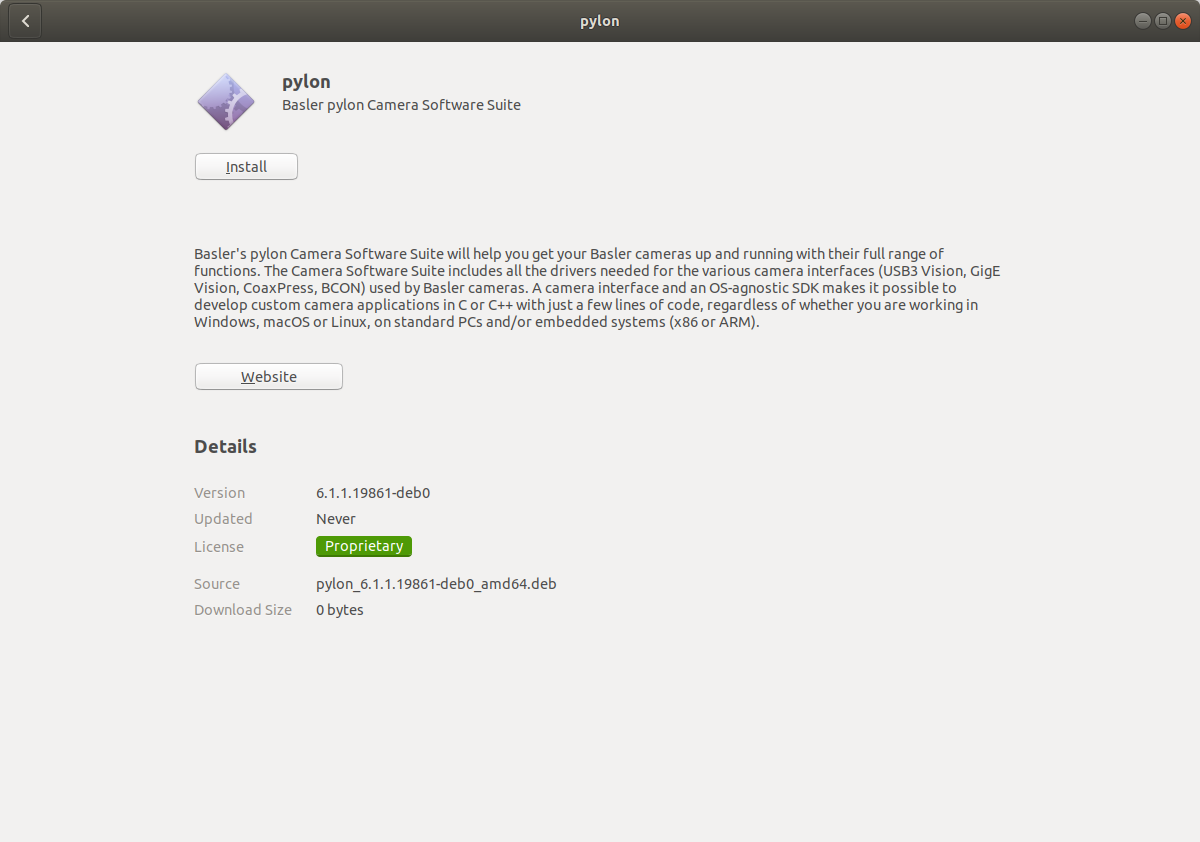The image size is (1200, 842).
Task: Click the Source row label
Action: 216,583
